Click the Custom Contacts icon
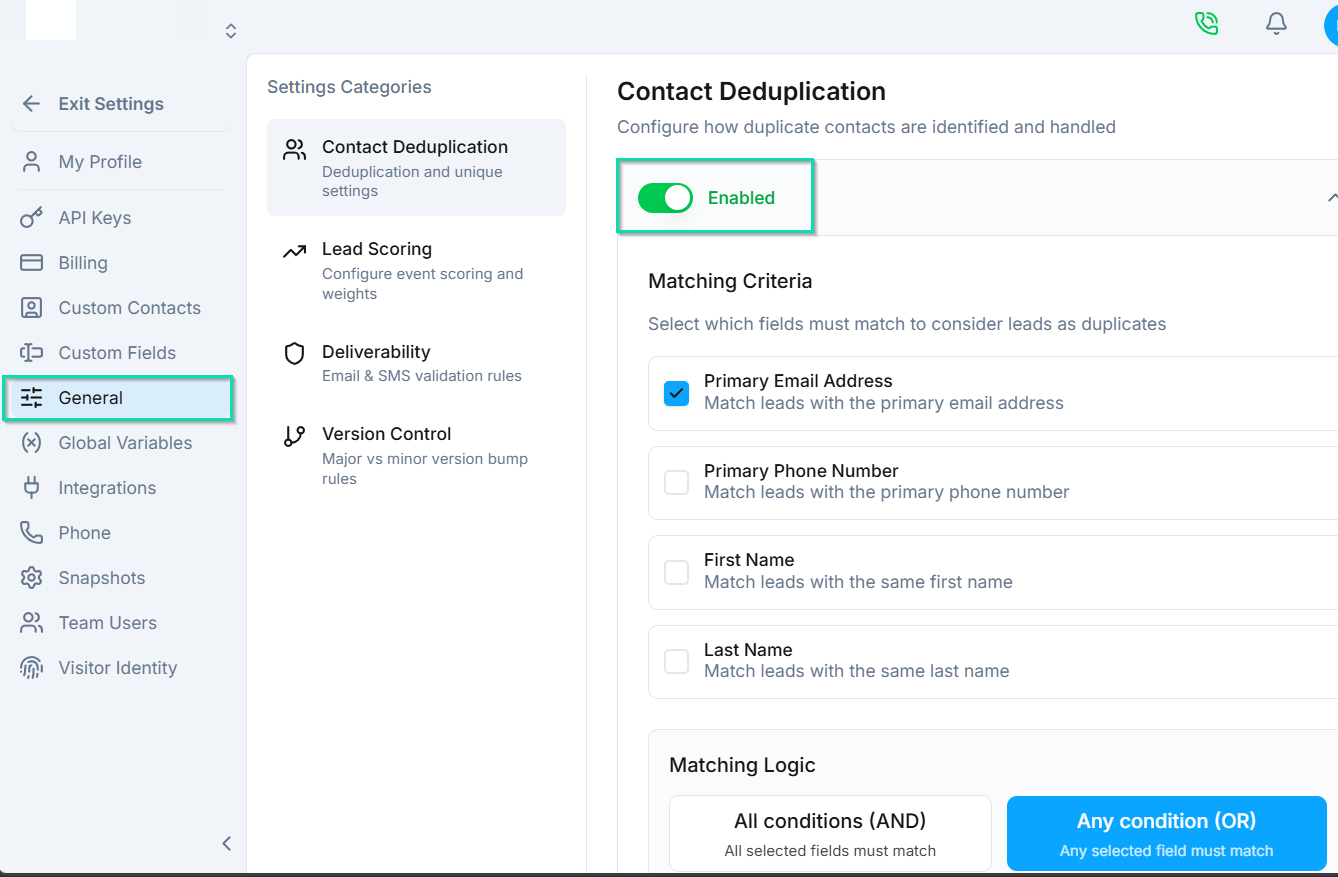 point(32,308)
